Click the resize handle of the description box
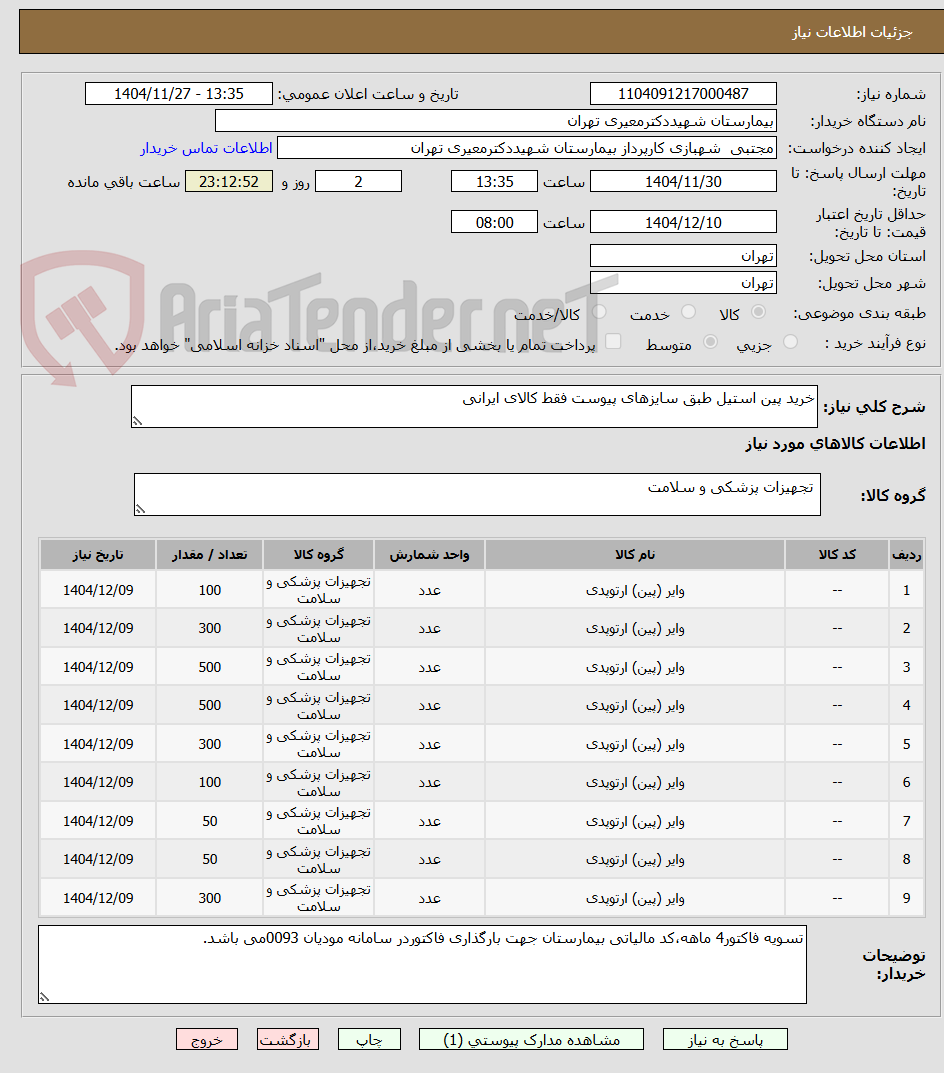Screen dimensions: 944x1073 [138, 422]
